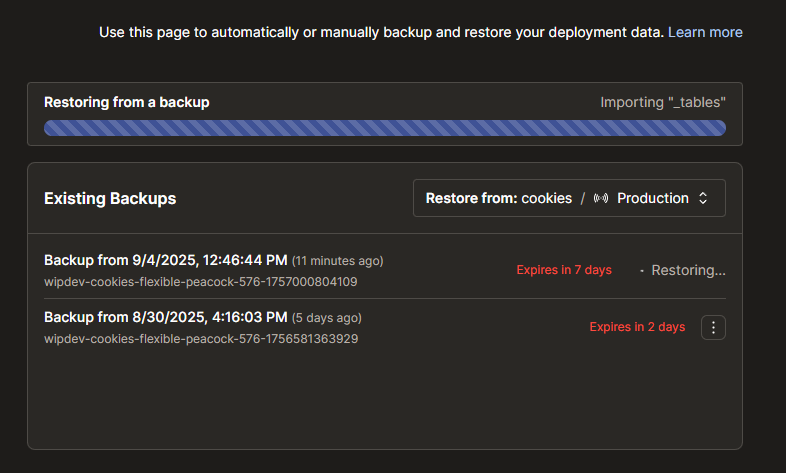Open the Restore from: cookies dropdown
Image resolution: width=786 pixels, height=473 pixels.
click(569, 198)
